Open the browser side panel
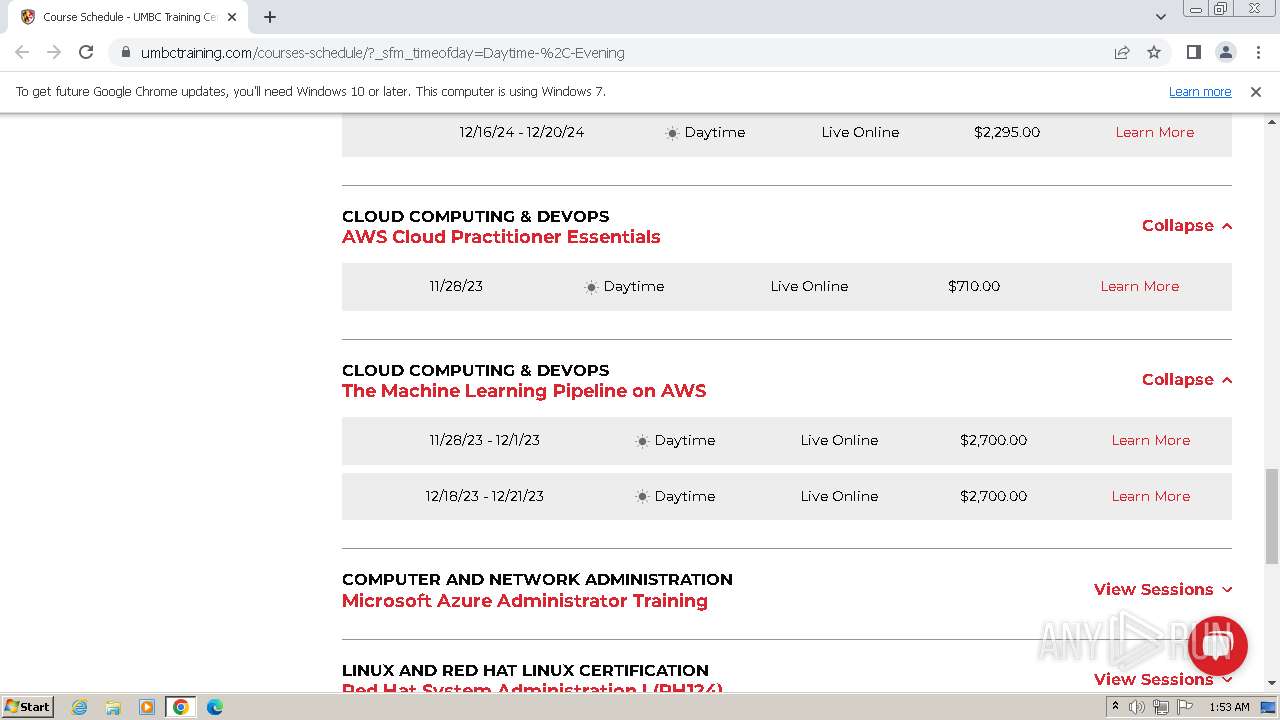 pos(1193,53)
